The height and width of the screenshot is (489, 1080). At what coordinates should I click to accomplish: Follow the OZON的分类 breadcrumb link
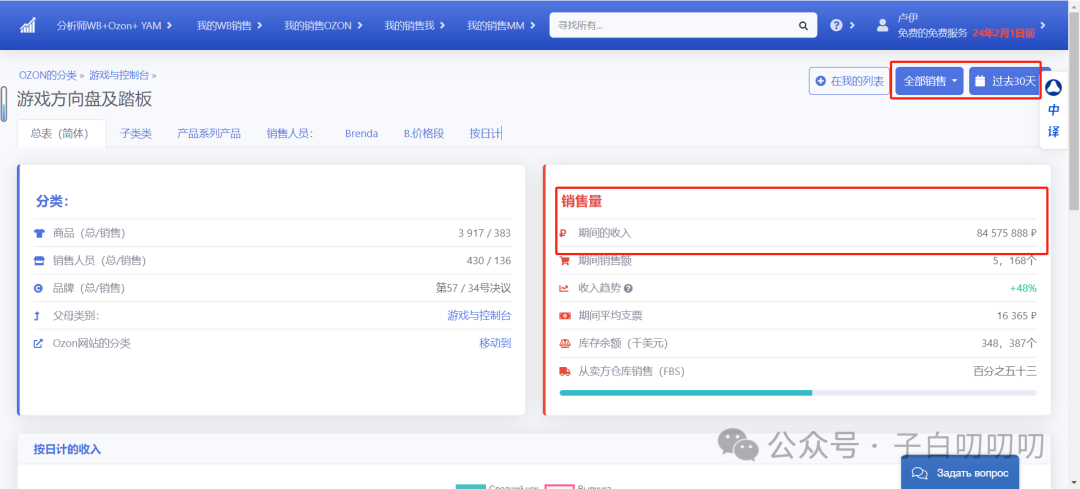tap(48, 74)
